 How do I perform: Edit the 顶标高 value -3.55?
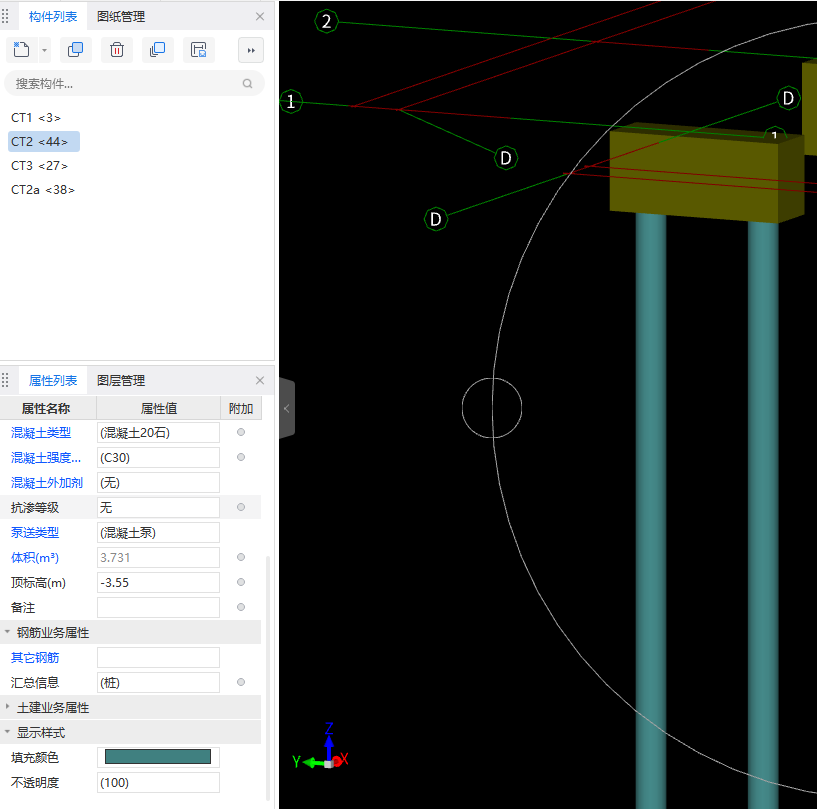[x=158, y=583]
